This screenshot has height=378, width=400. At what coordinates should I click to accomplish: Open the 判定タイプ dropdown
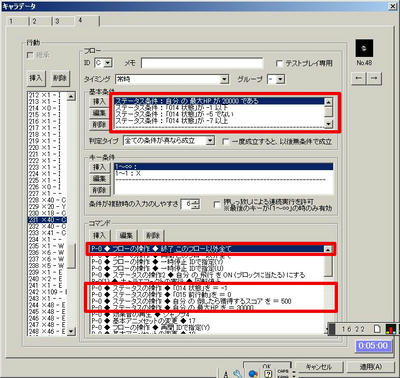[210, 141]
